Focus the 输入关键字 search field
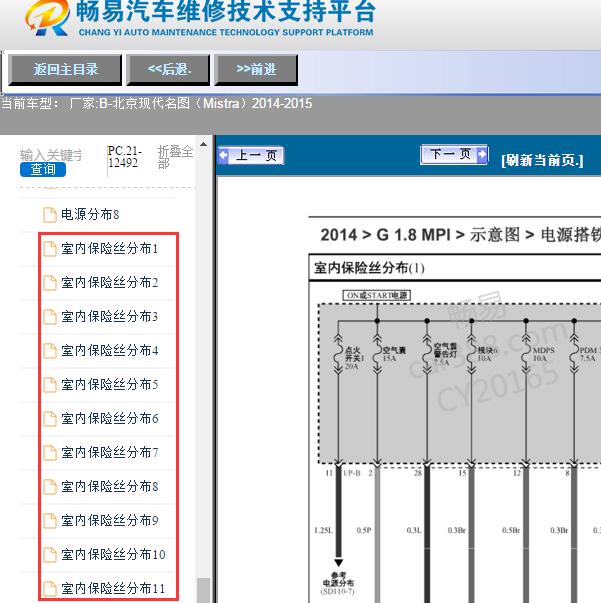Screen dimensions: 601x603 pos(51,155)
